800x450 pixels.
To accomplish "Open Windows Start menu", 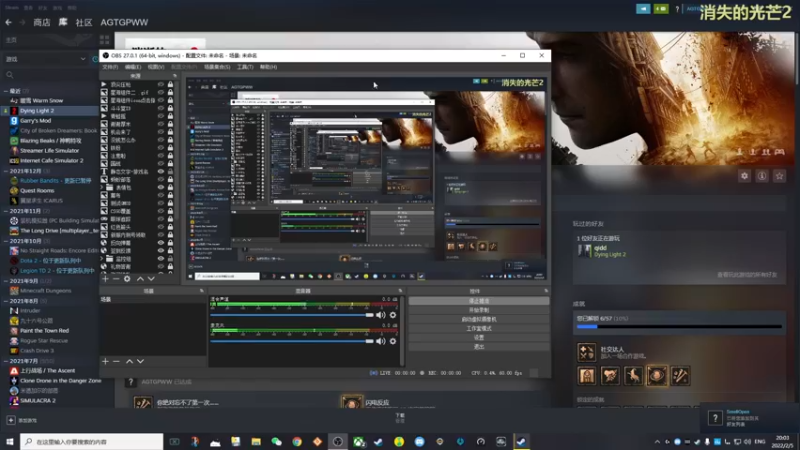I will coord(9,441).
